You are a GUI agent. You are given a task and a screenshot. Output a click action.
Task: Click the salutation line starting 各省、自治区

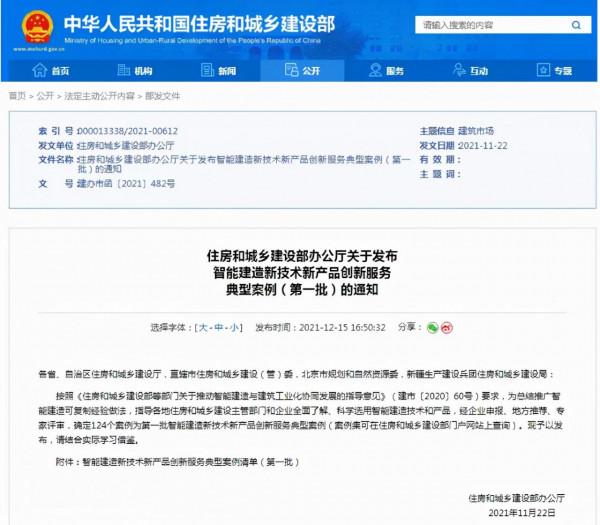(296, 374)
